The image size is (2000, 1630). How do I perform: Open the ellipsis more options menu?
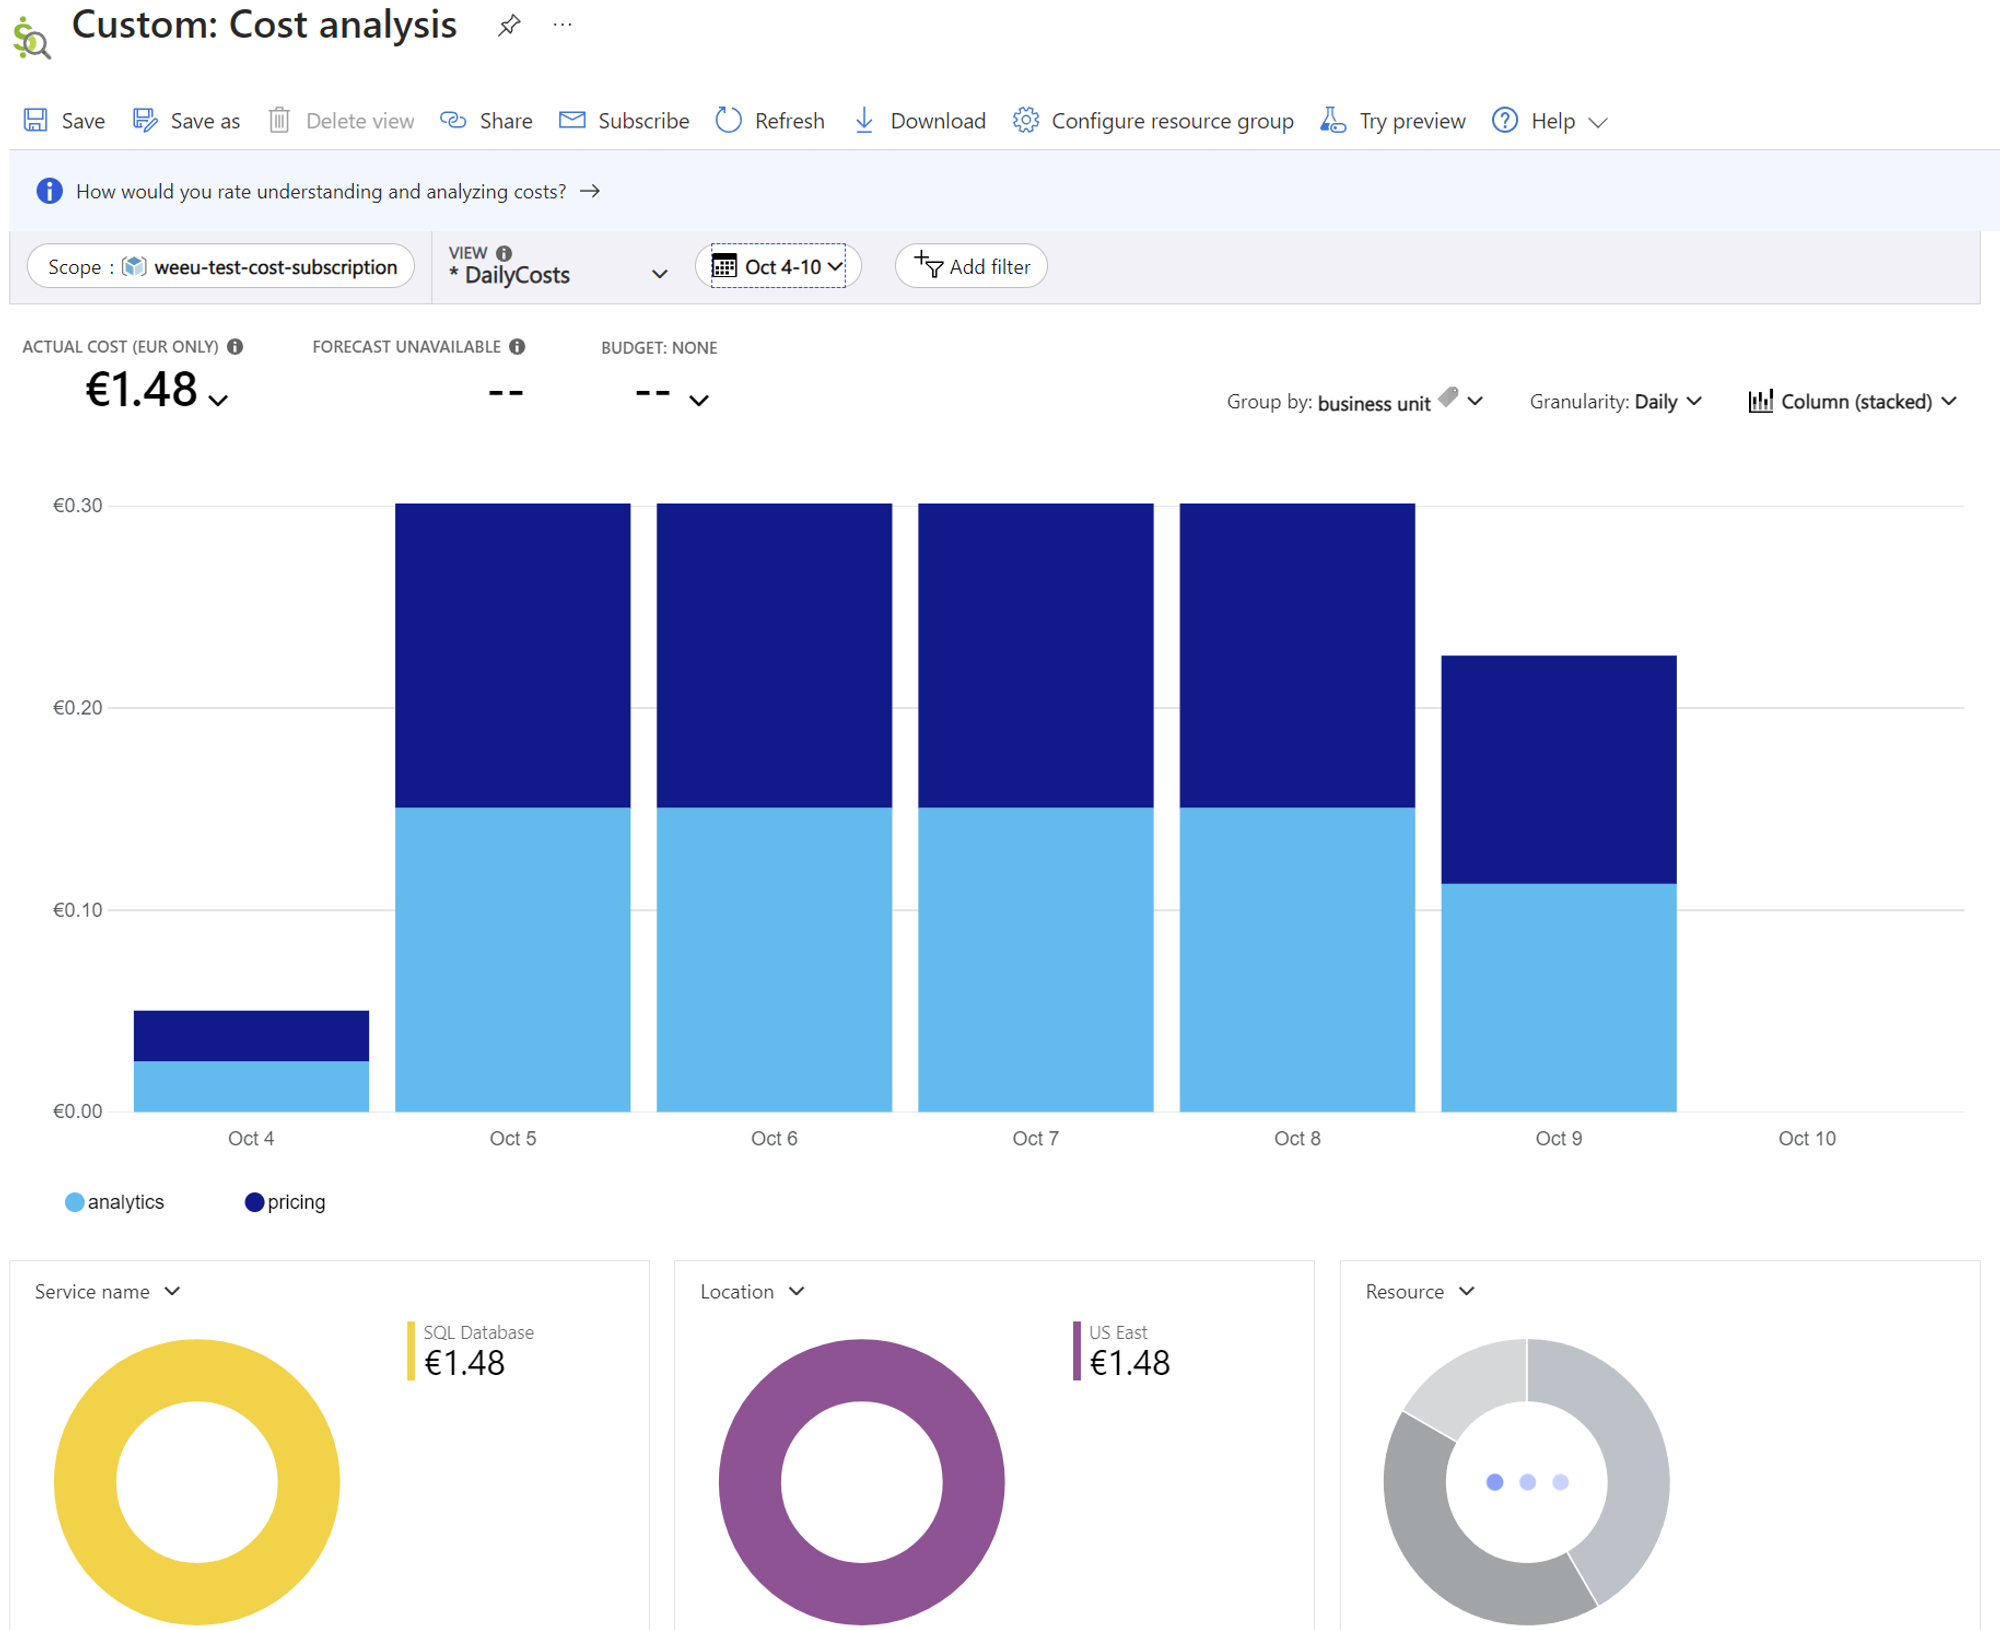pyautogui.click(x=562, y=25)
